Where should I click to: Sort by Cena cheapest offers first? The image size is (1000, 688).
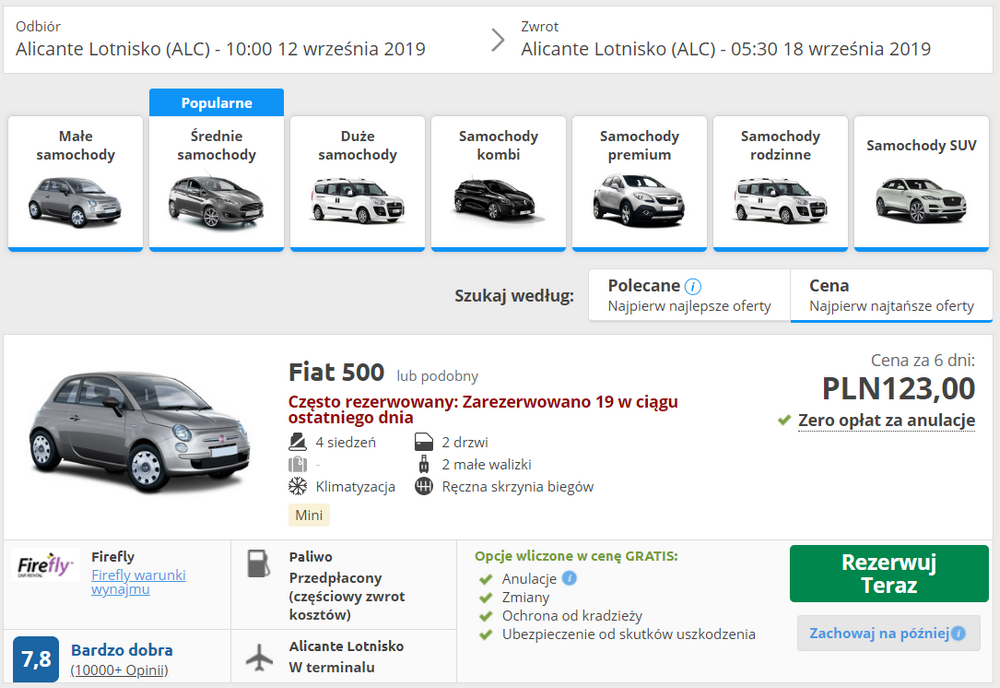tap(892, 295)
